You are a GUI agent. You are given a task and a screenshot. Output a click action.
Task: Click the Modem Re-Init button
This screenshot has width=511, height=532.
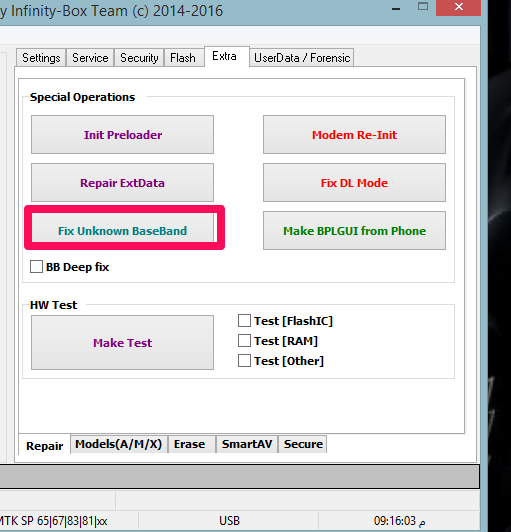354,134
